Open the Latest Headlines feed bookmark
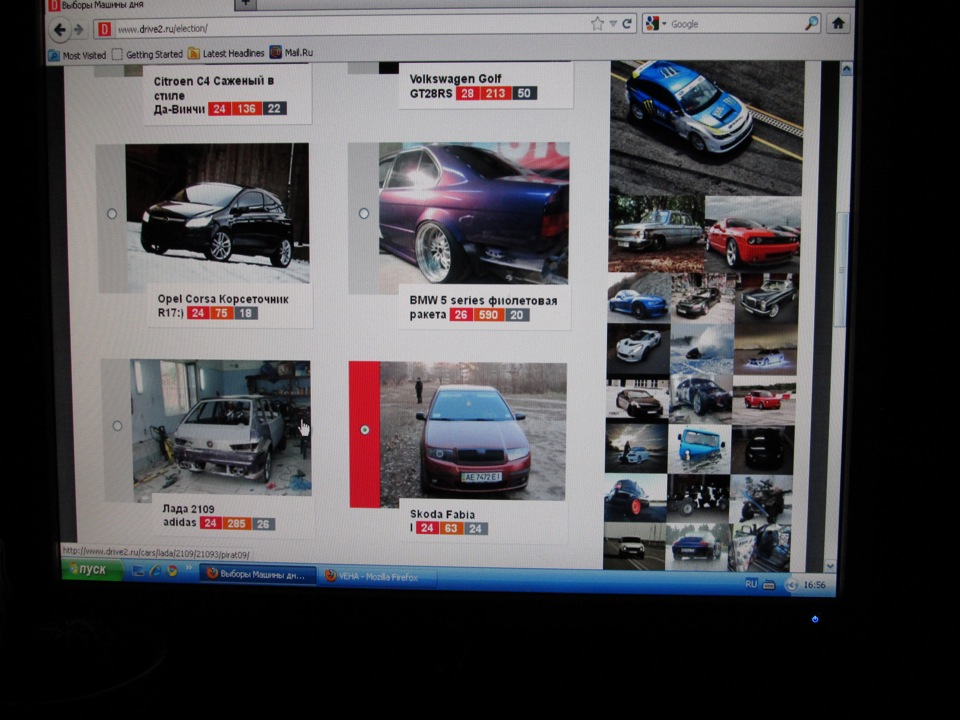 (x=227, y=53)
